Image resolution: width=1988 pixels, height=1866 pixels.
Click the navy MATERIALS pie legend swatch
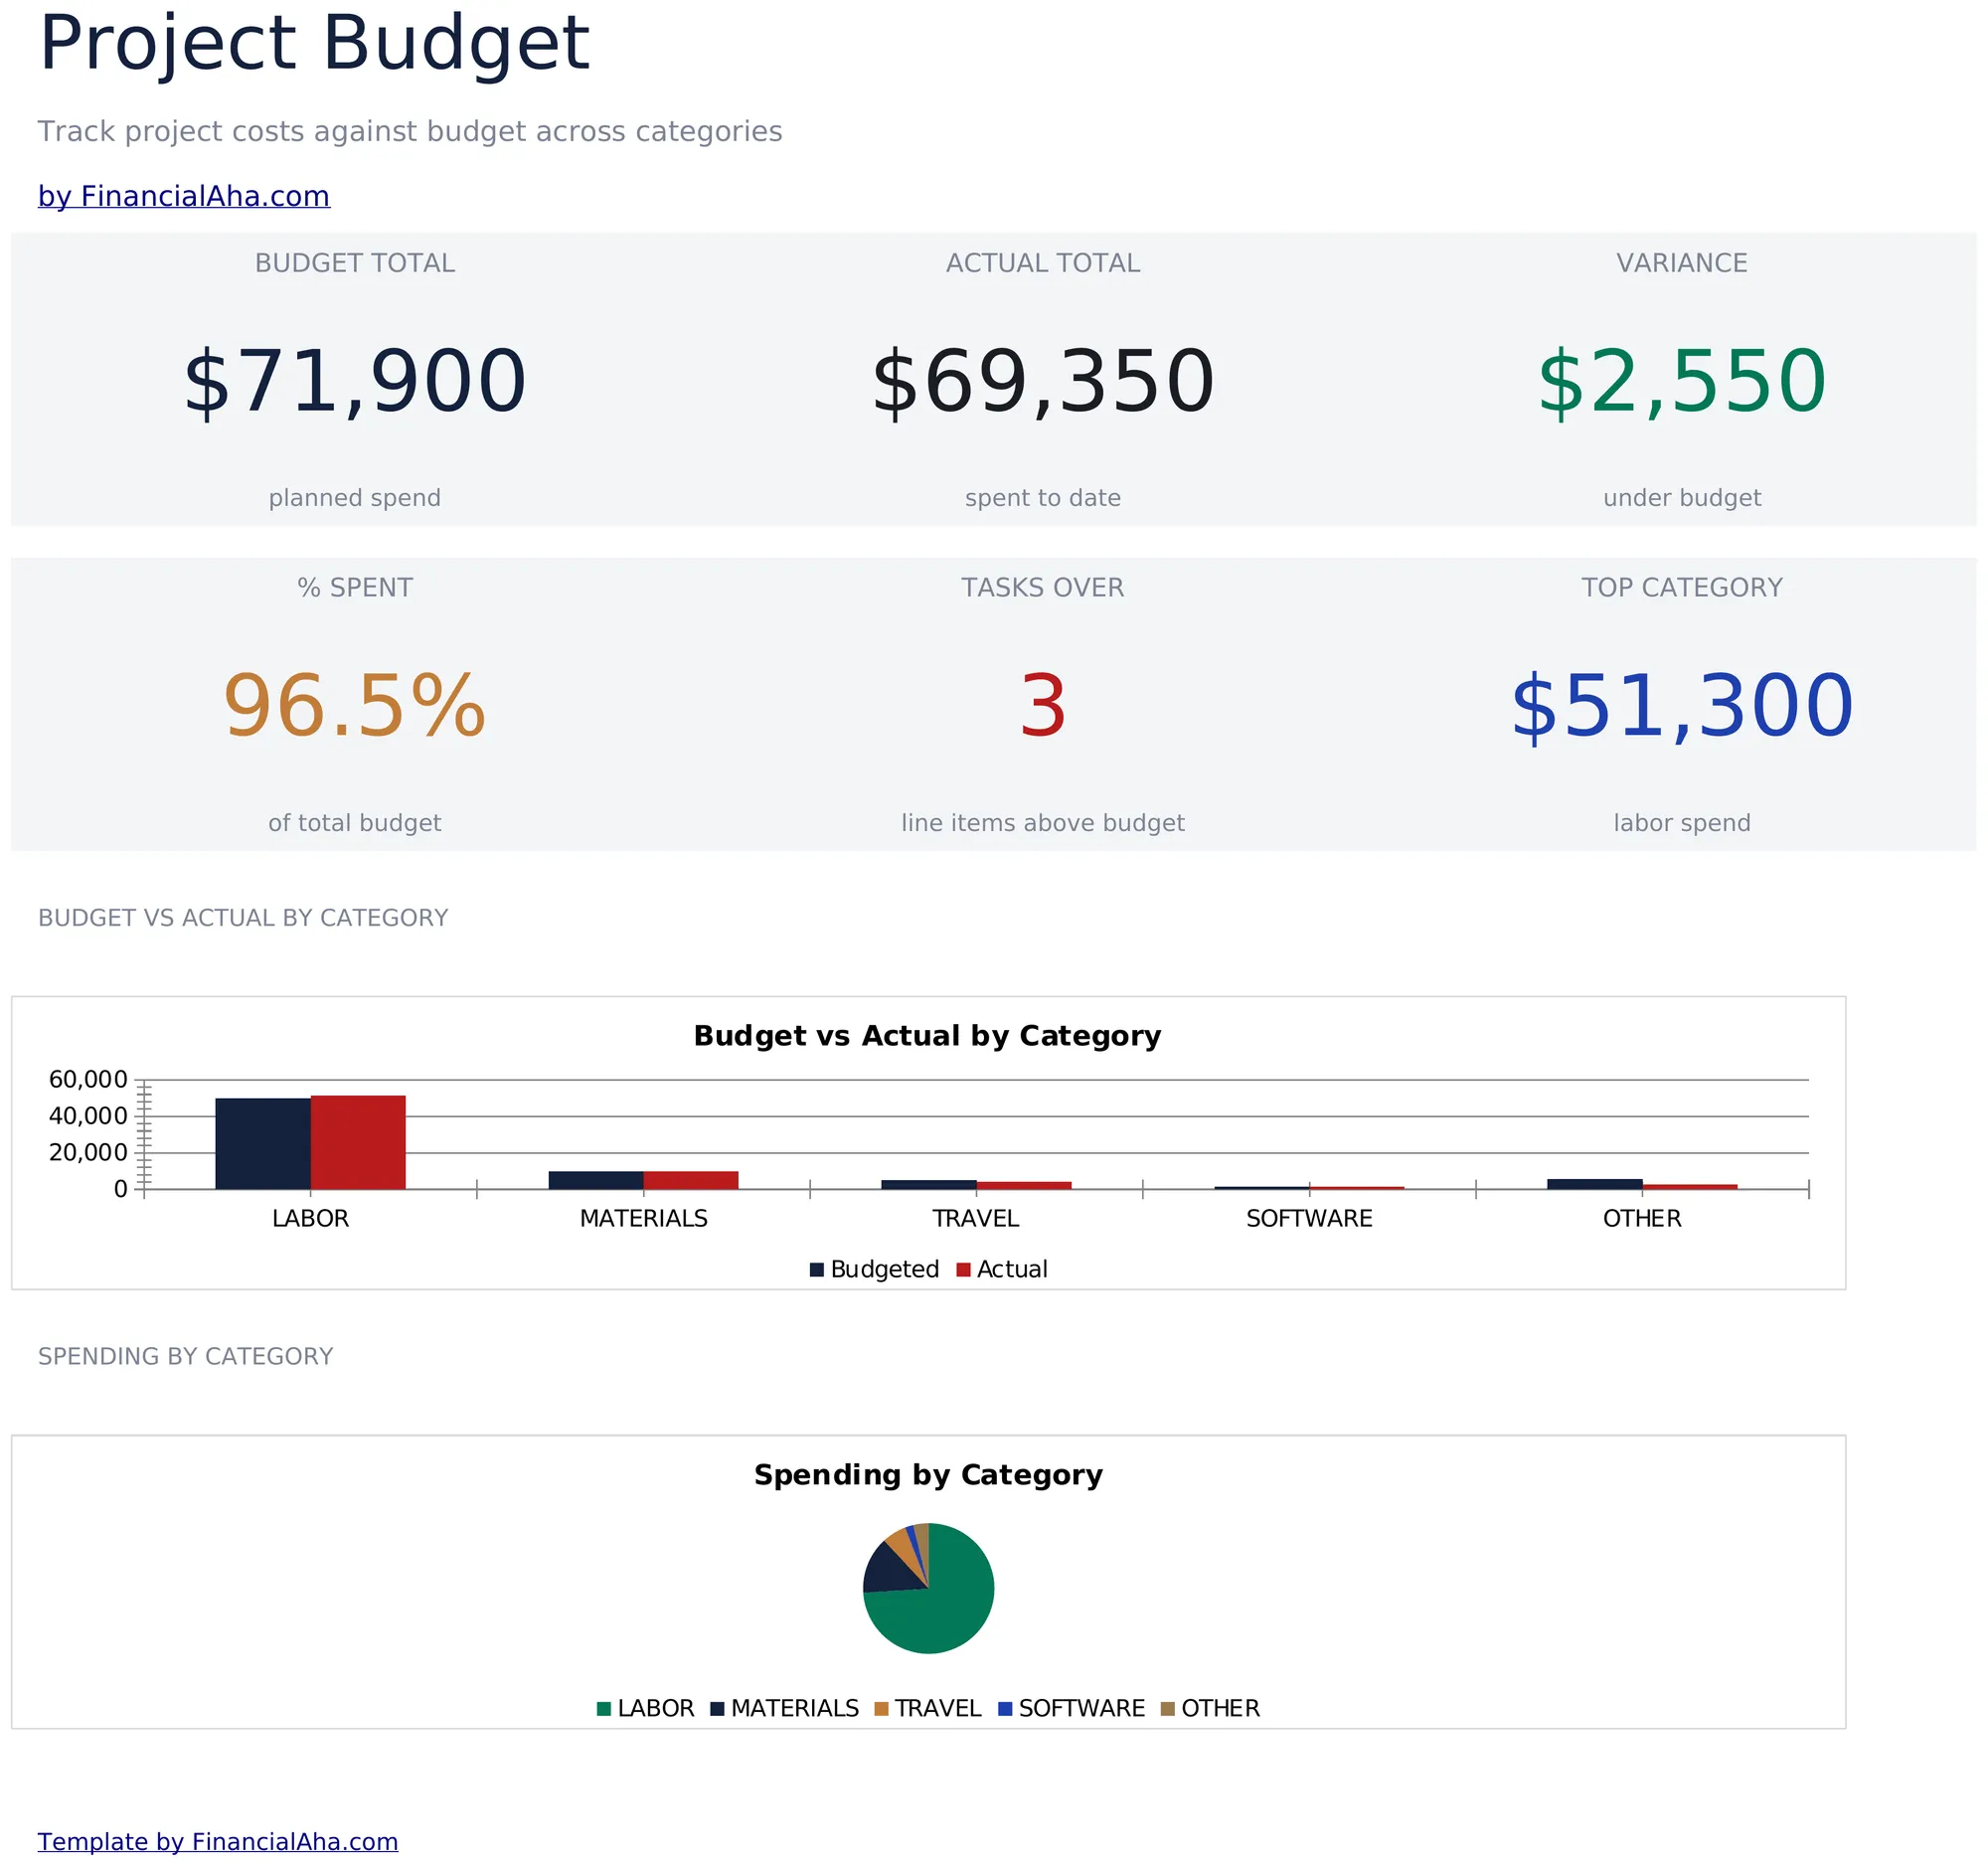(x=717, y=1709)
